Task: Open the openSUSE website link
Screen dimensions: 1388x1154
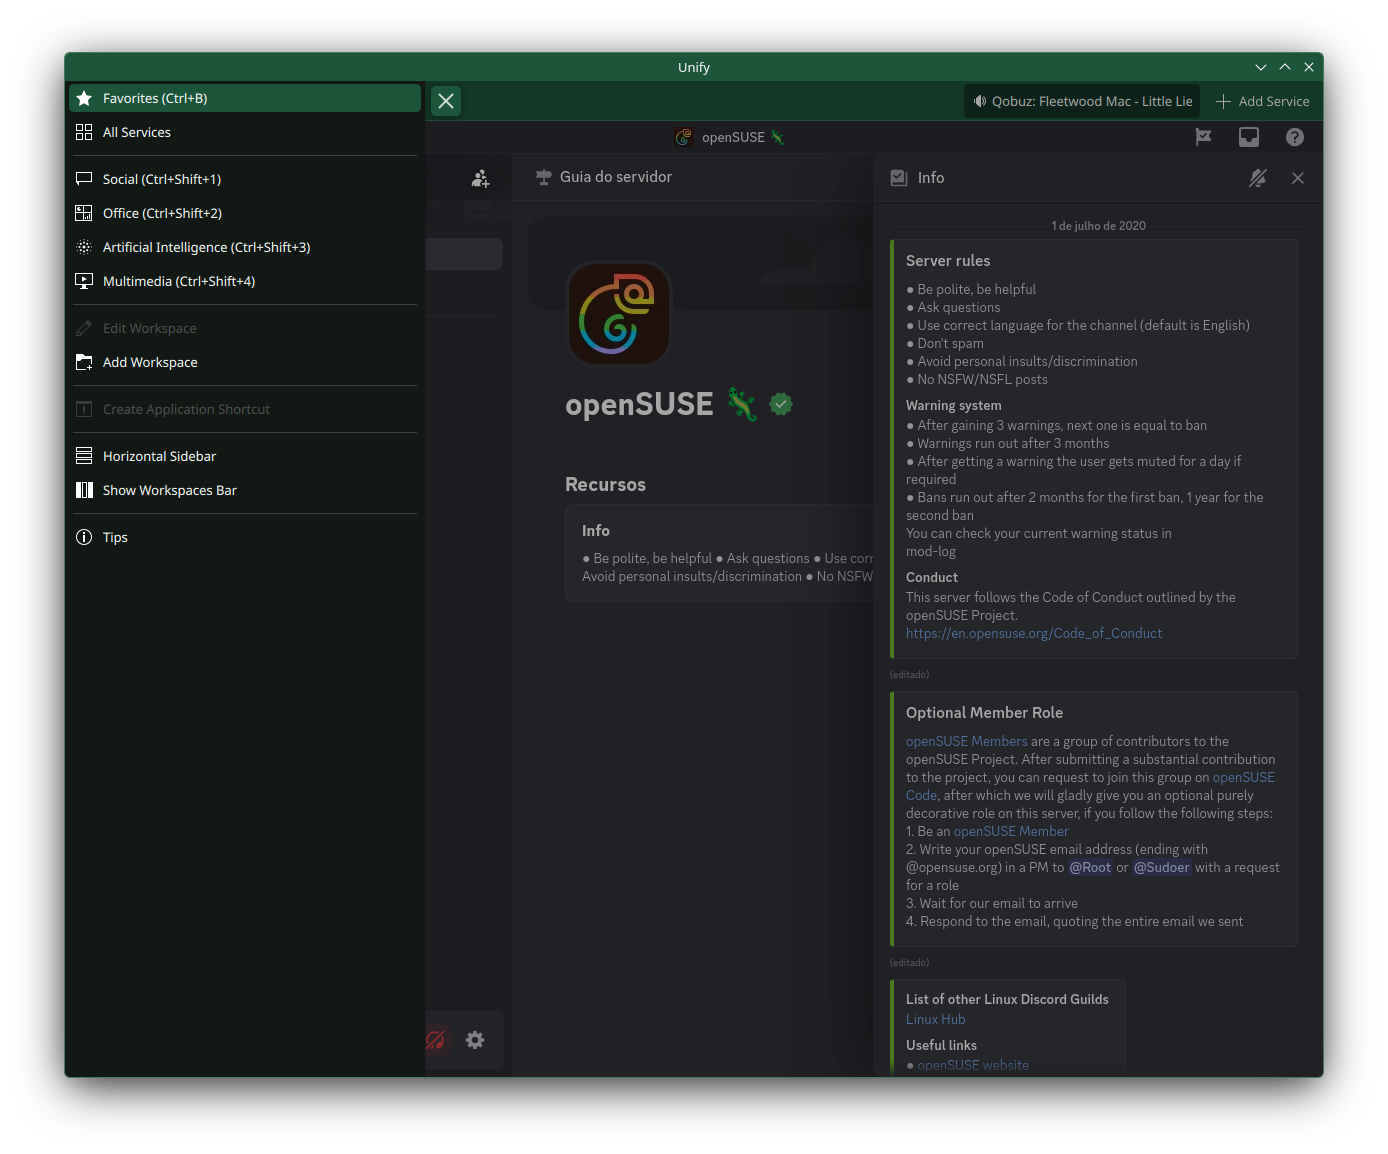Action: pyautogui.click(x=973, y=1065)
